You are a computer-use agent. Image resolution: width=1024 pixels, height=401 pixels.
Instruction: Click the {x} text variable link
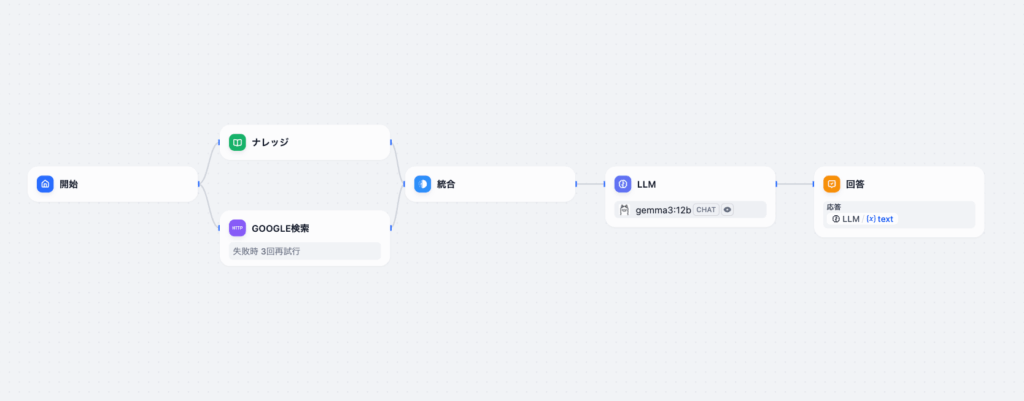coord(880,219)
